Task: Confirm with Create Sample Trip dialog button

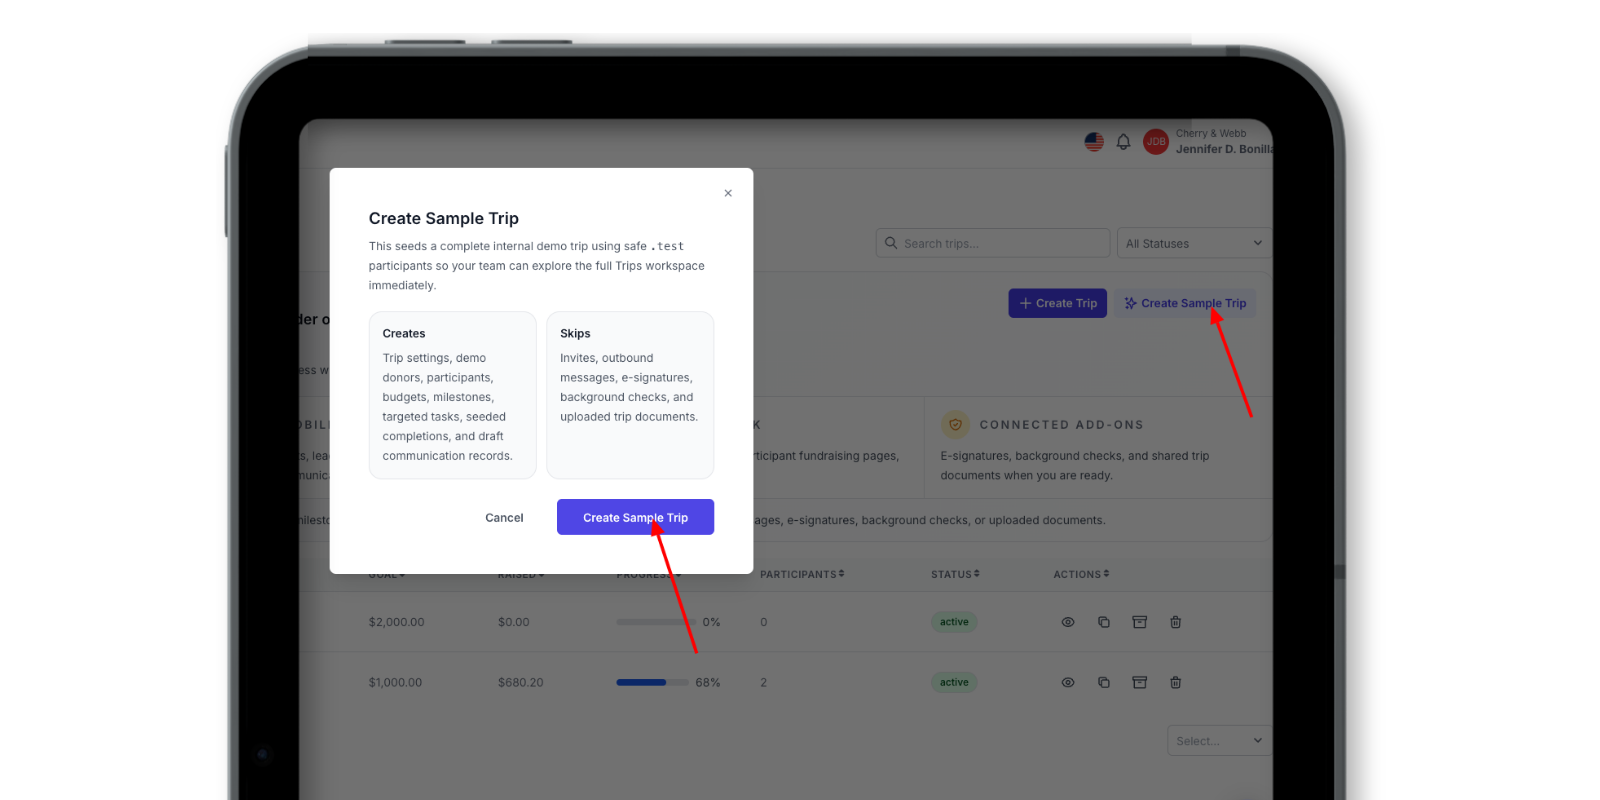Action: (x=635, y=517)
